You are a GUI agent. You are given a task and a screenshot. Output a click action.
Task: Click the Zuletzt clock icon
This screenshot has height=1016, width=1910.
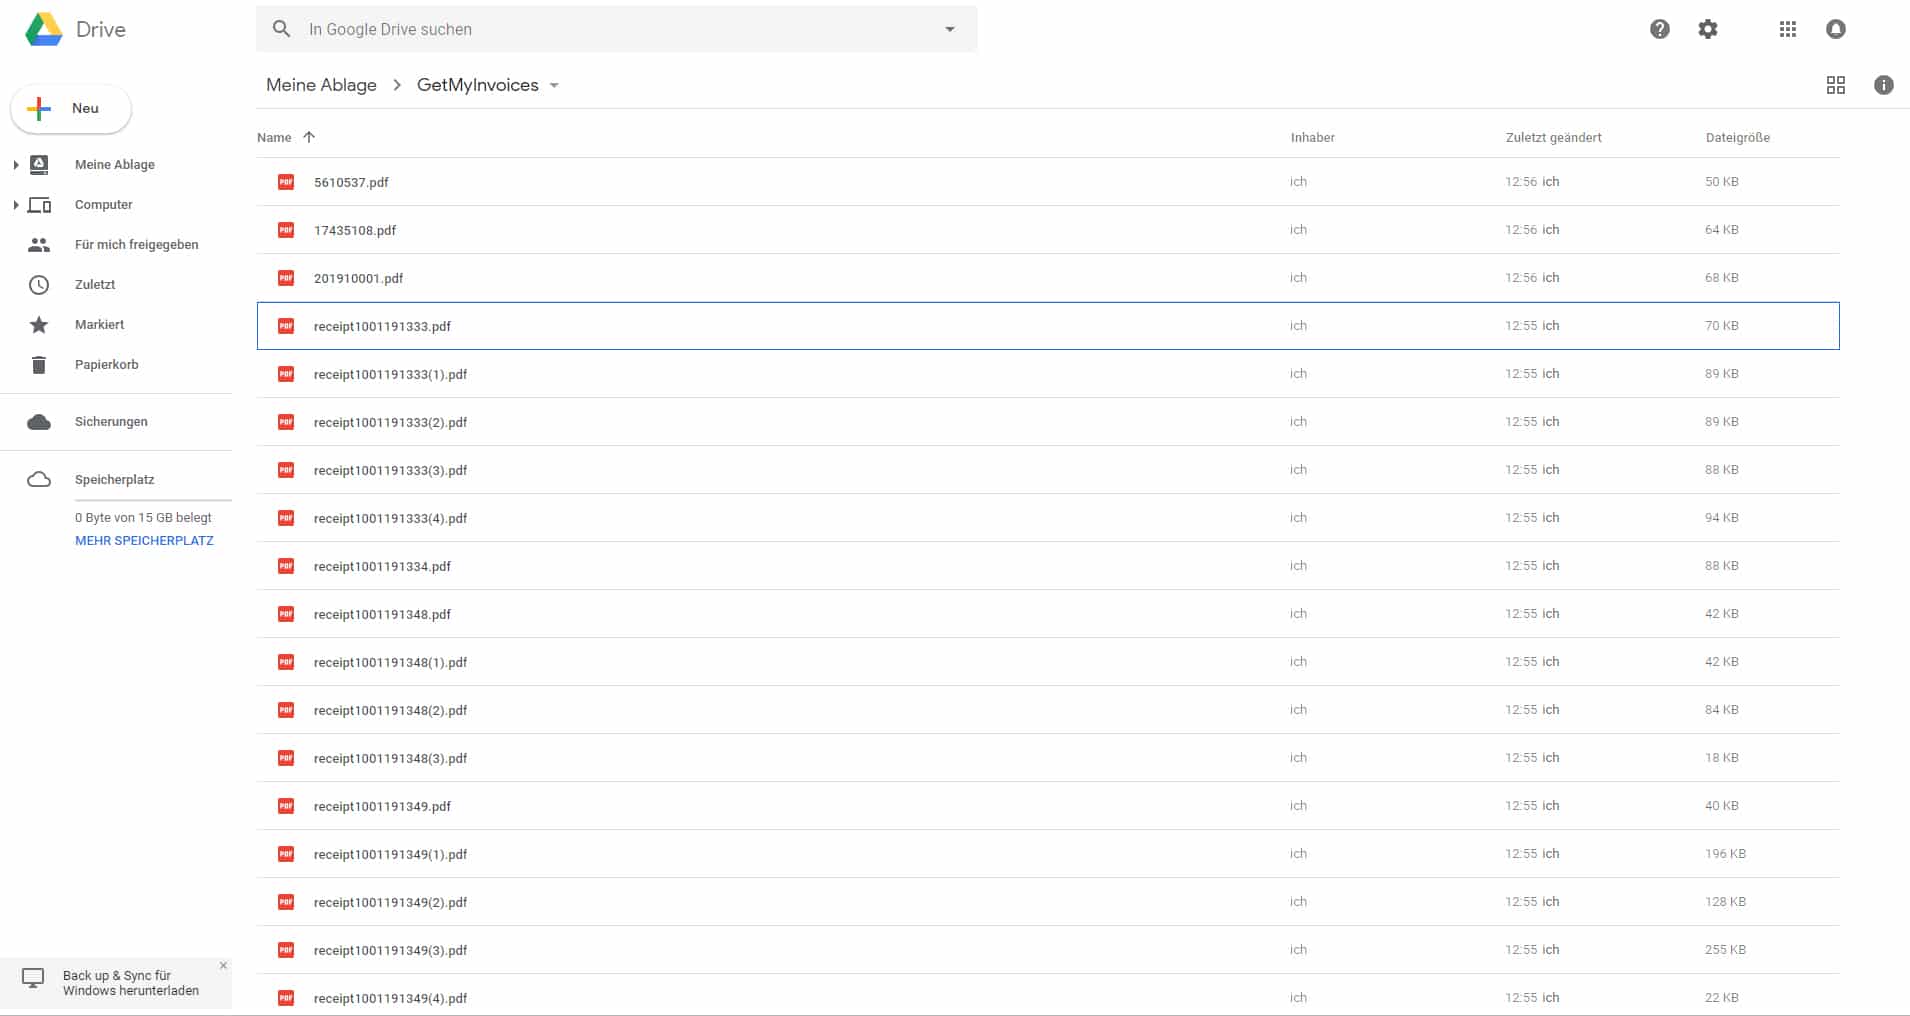(39, 284)
